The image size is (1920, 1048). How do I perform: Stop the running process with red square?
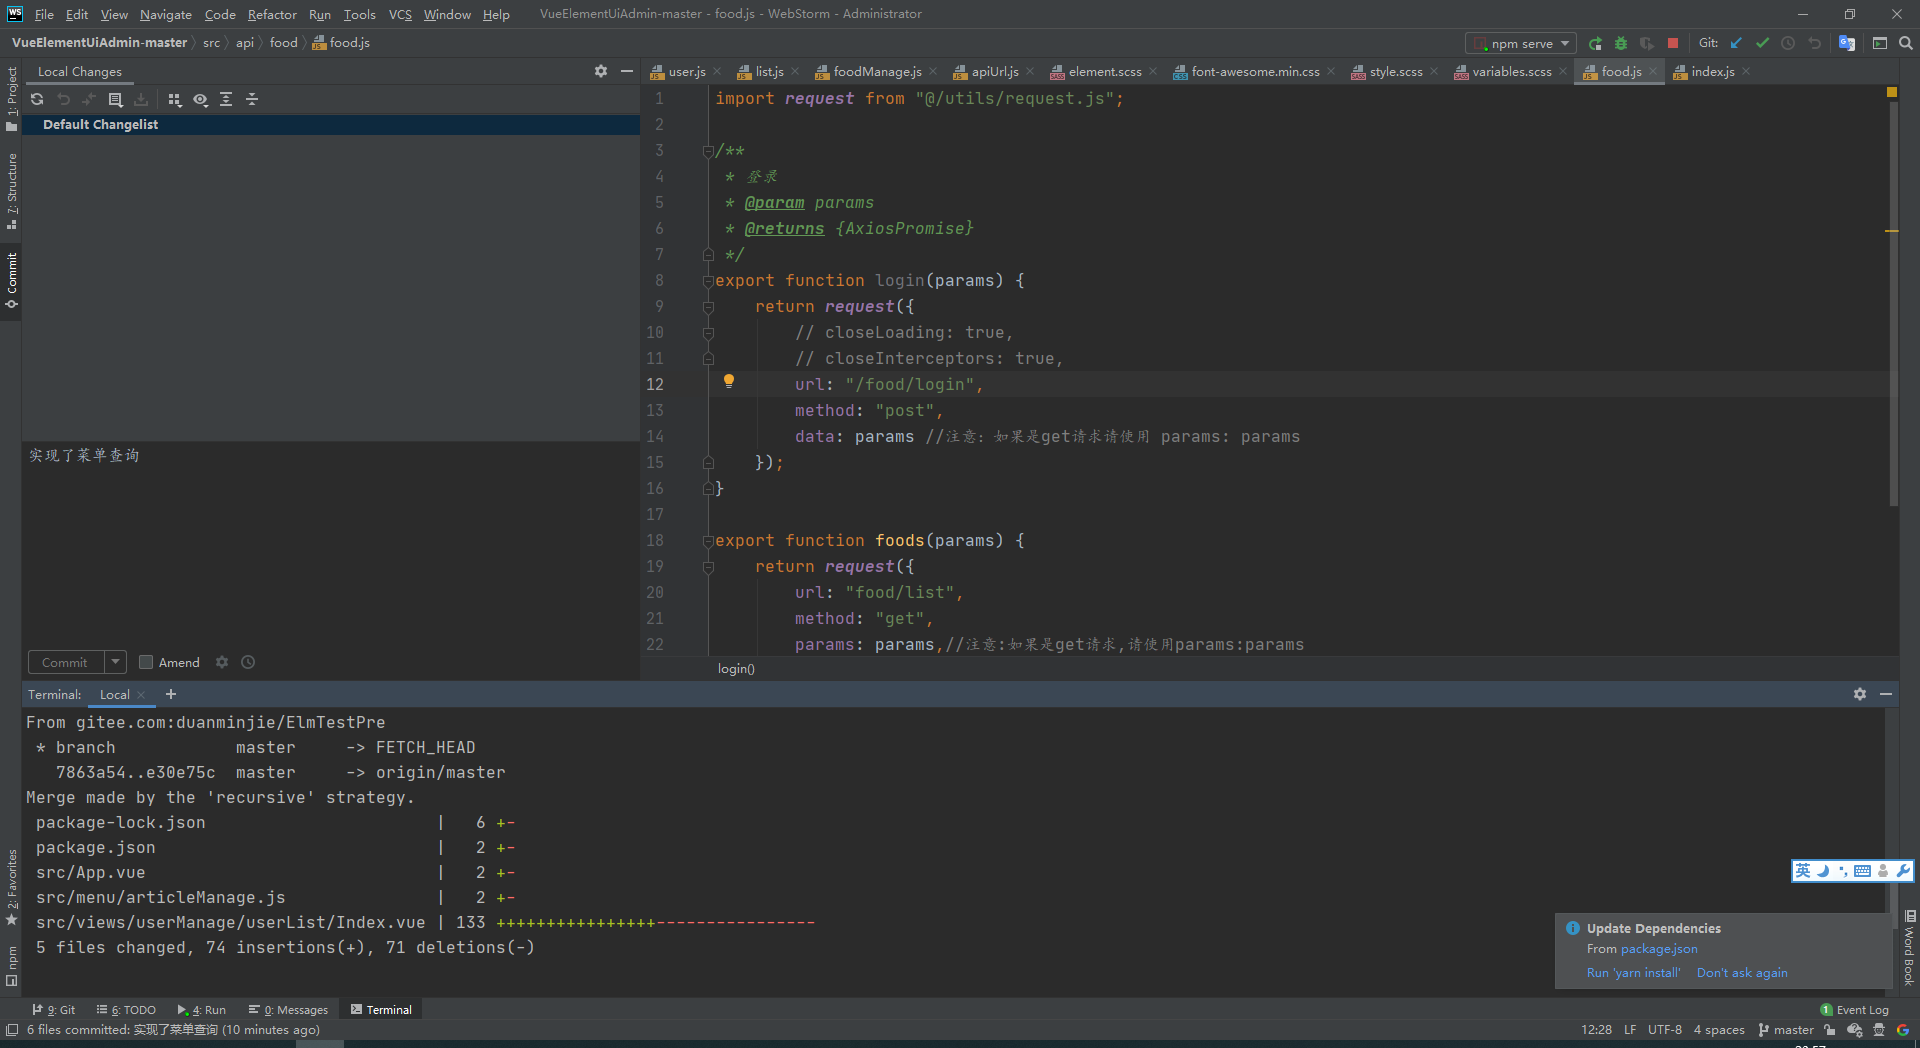click(x=1673, y=43)
